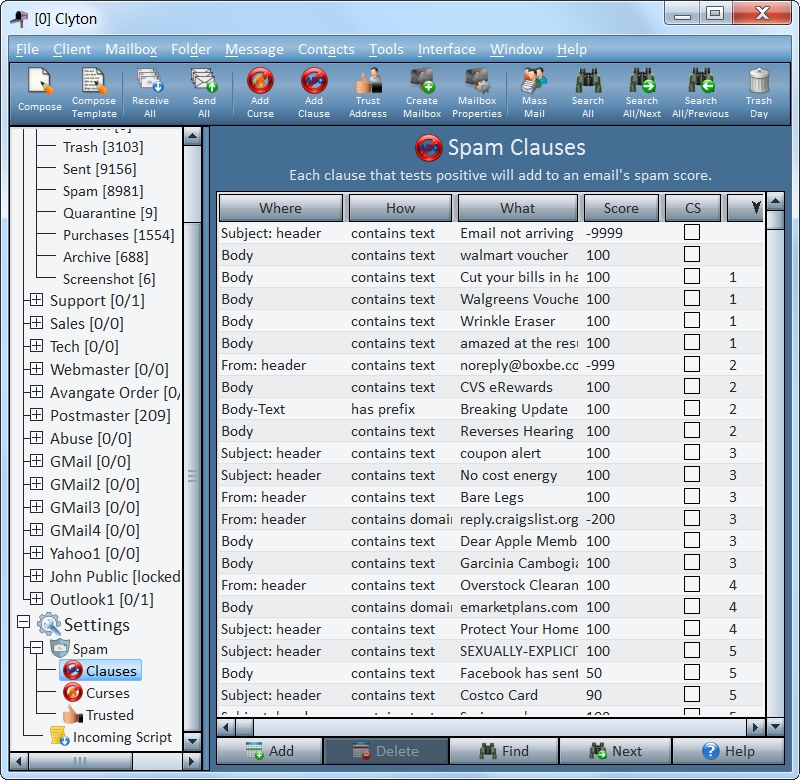The width and height of the screenshot is (800, 780).
Task: Open the Tools menu
Action: point(386,49)
